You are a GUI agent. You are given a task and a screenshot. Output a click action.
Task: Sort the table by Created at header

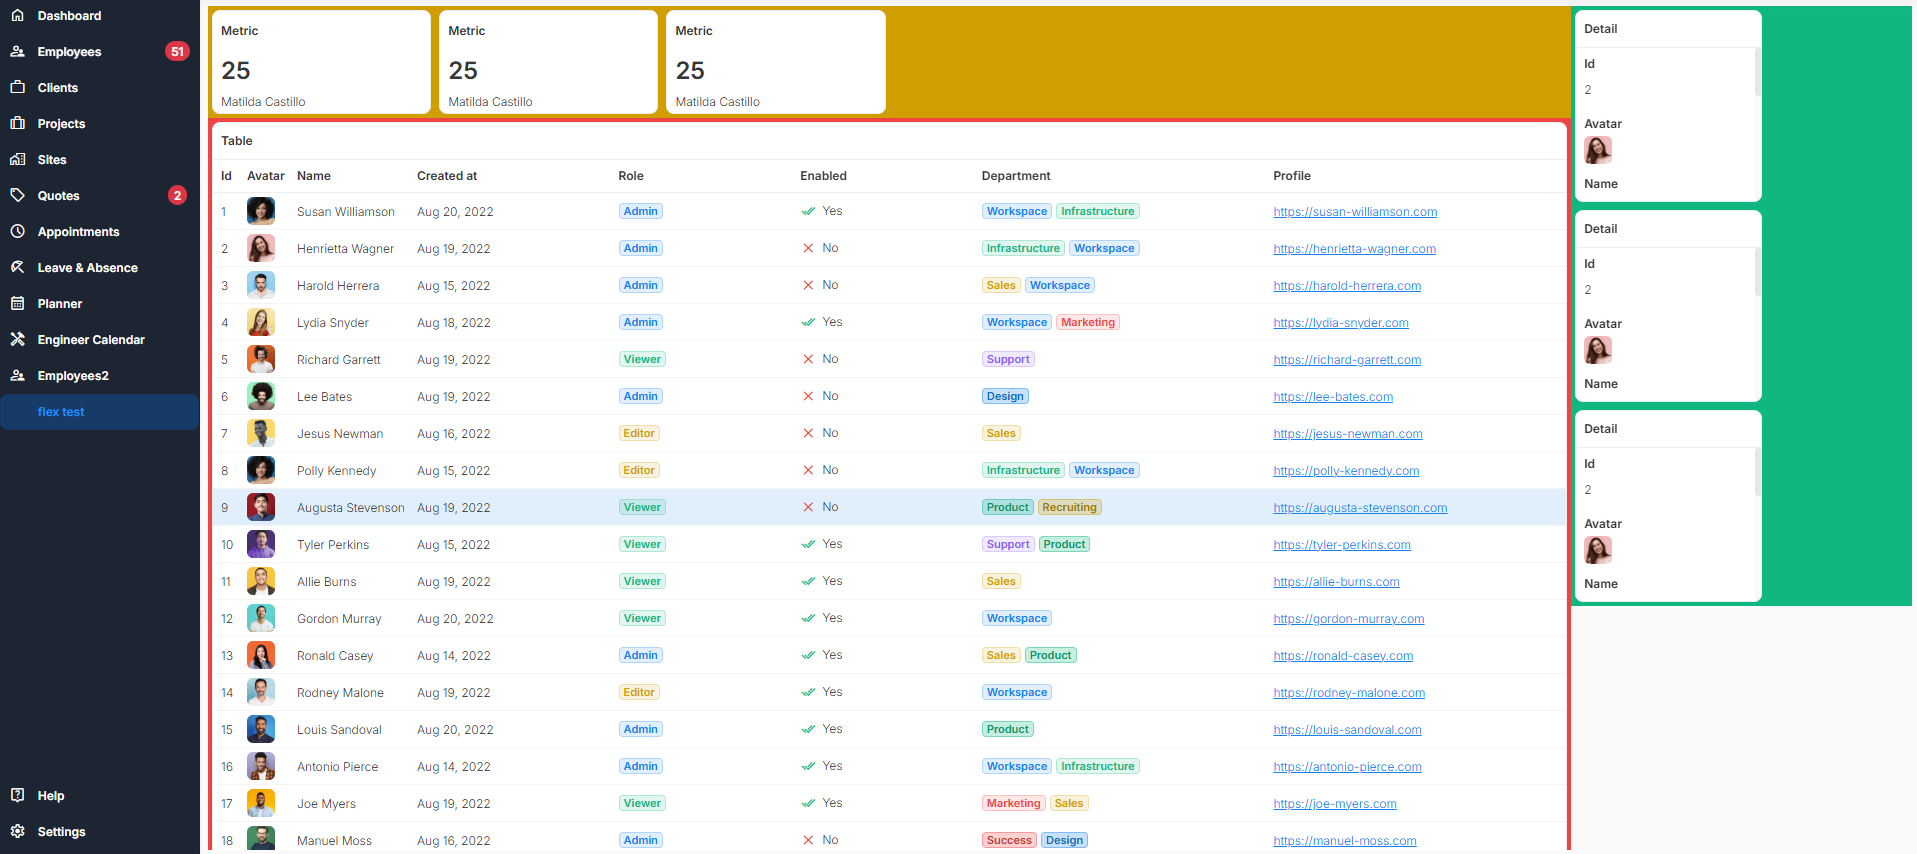[x=446, y=176]
